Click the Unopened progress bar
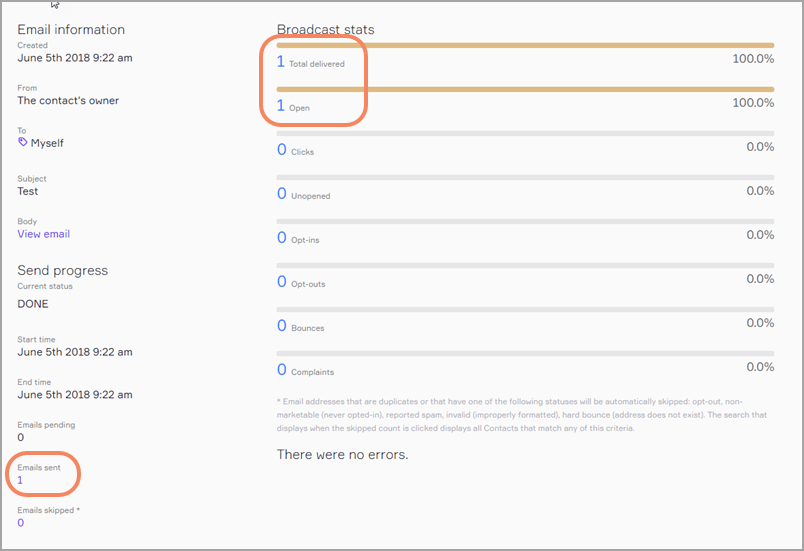 tap(525, 177)
